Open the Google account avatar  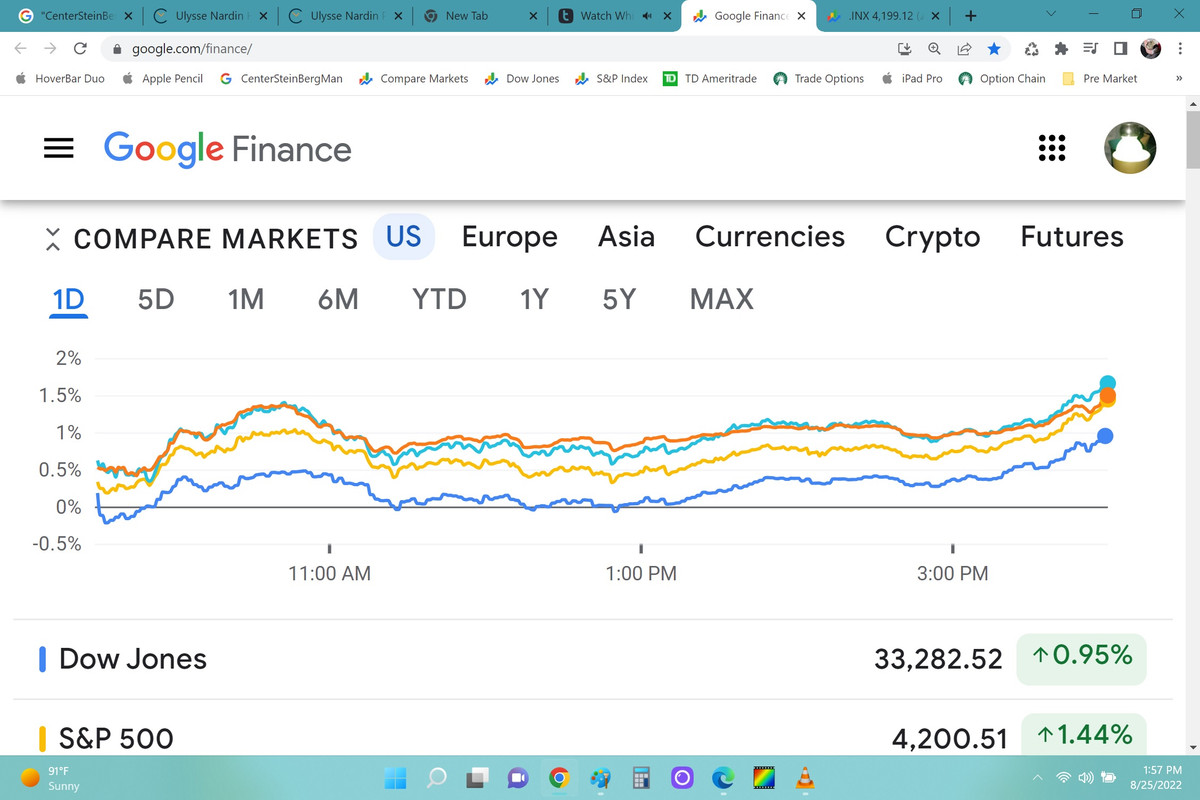click(x=1130, y=148)
